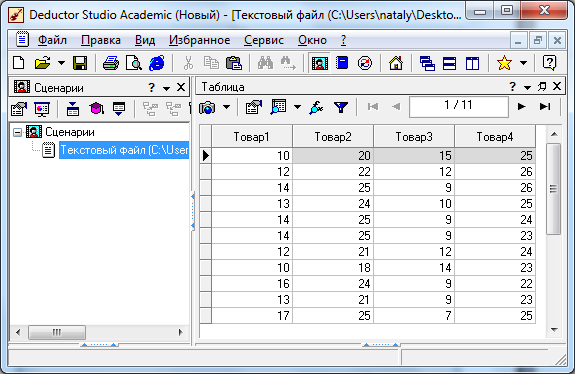Click the Товар1 column header

[252, 136]
